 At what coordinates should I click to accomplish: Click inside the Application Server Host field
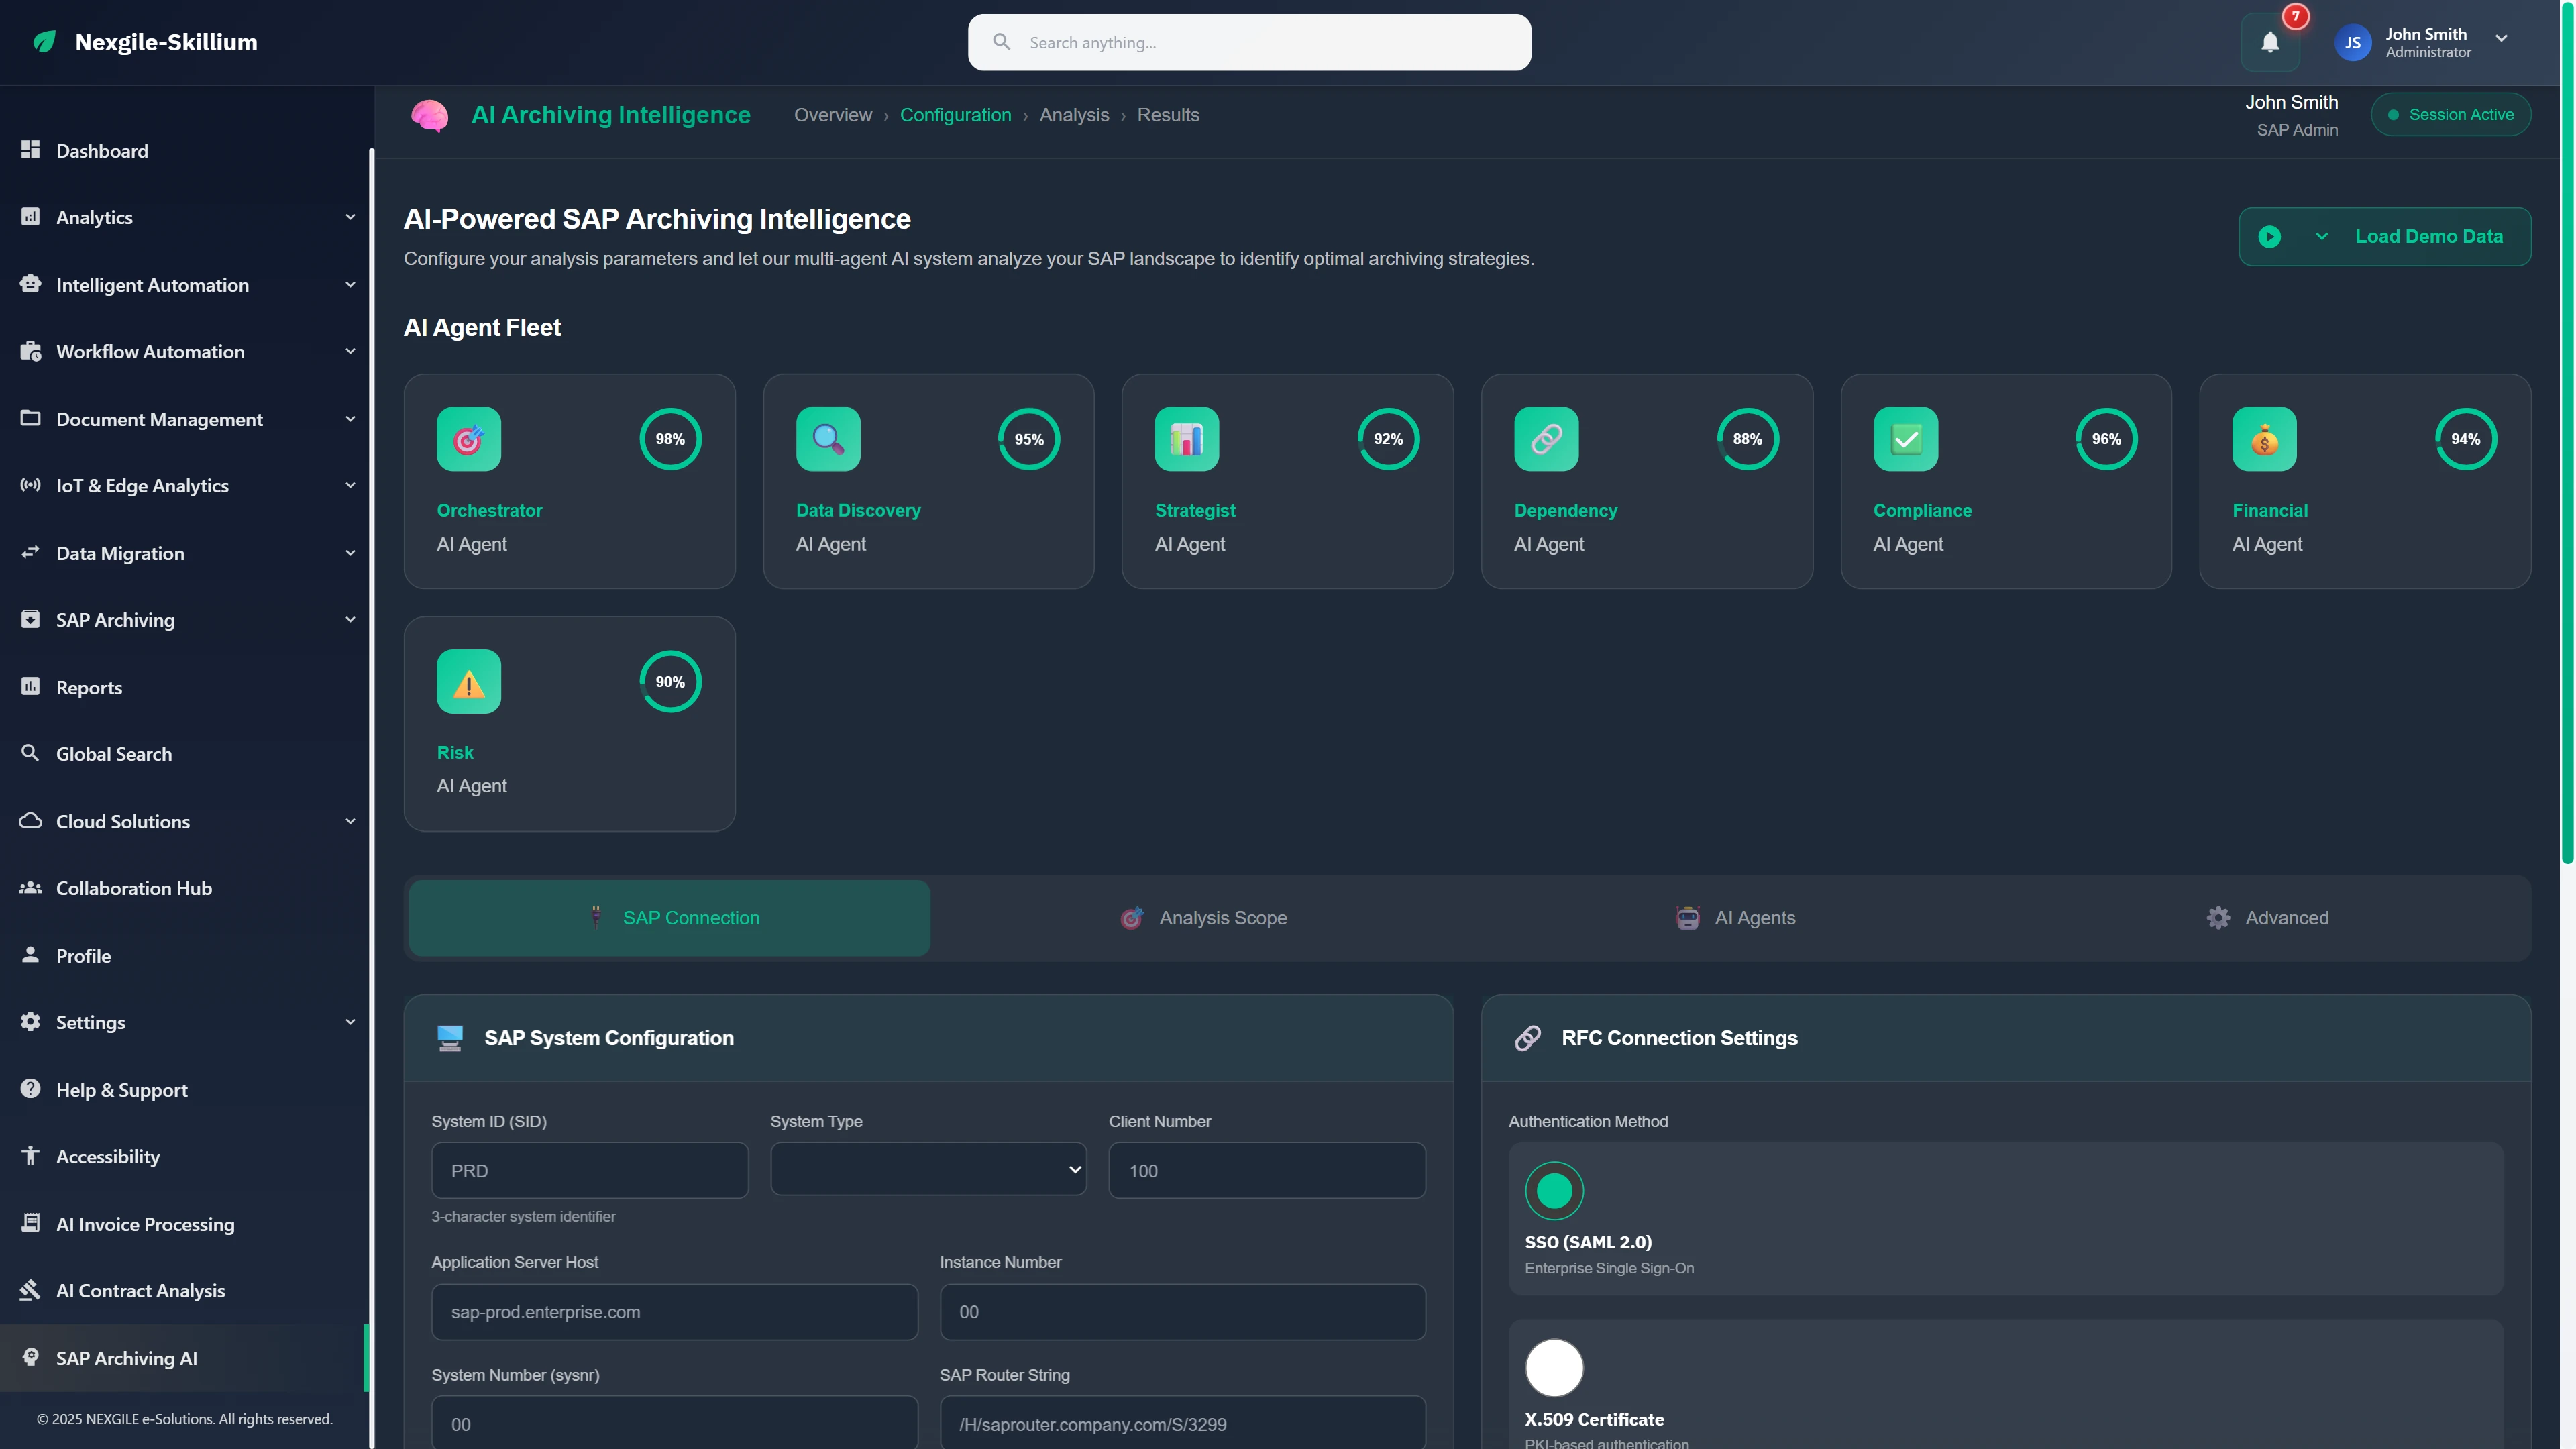point(673,1311)
